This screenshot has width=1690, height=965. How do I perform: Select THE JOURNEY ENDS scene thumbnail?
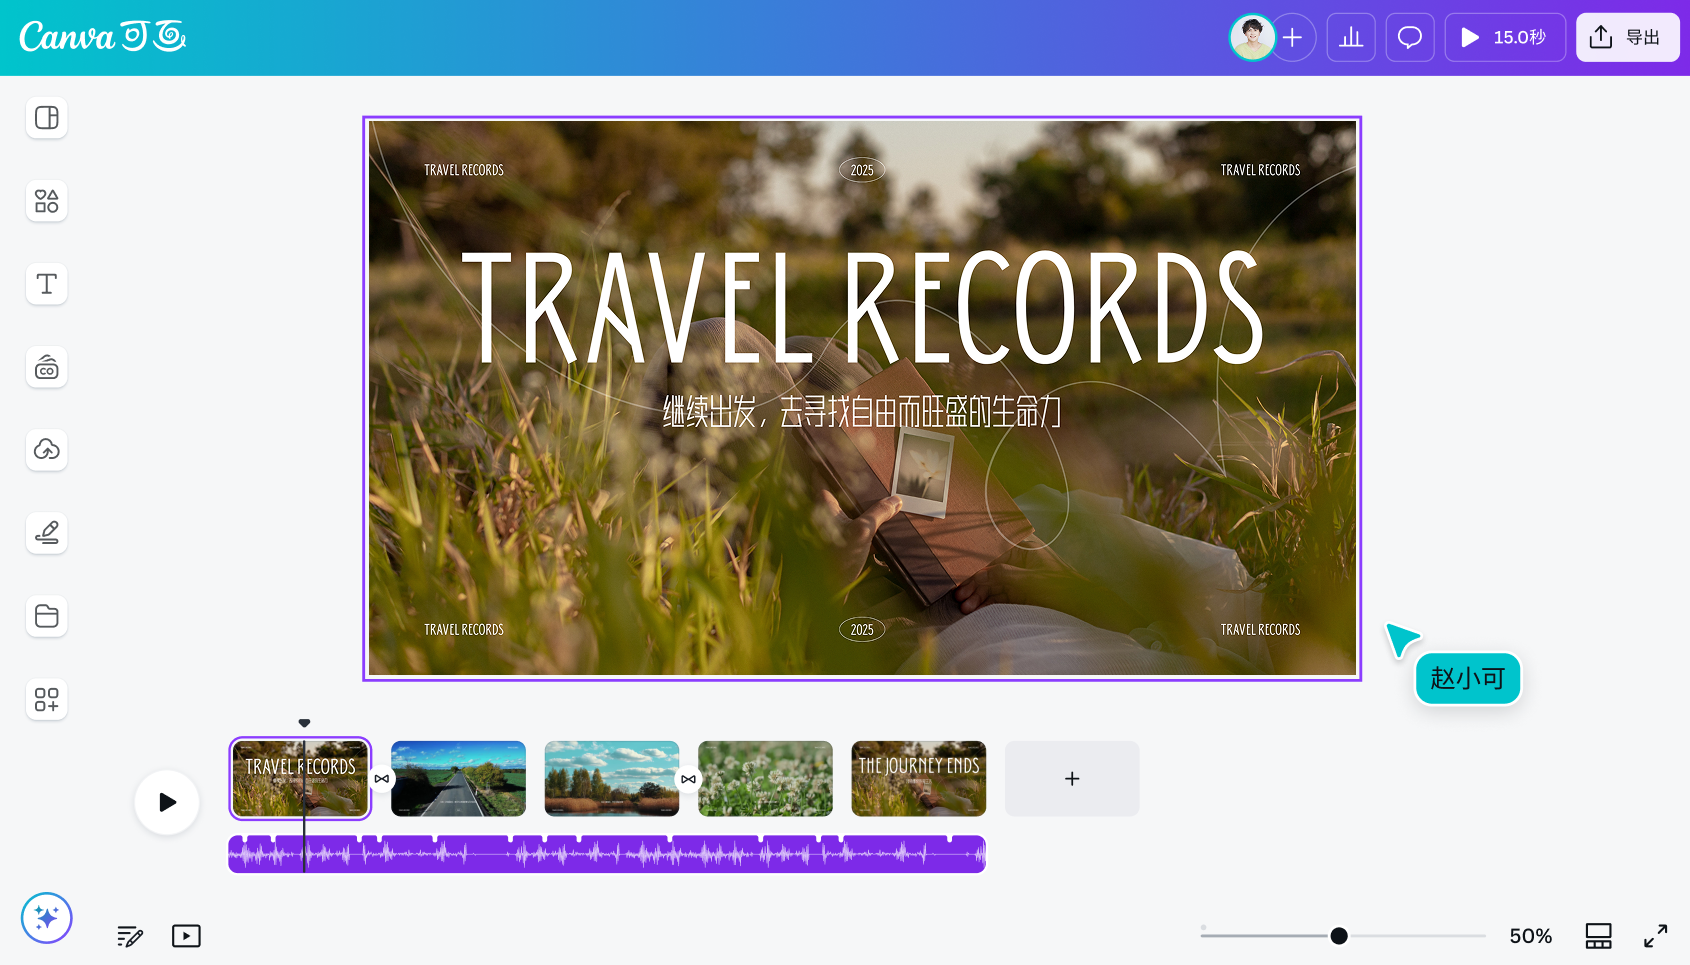click(x=919, y=779)
